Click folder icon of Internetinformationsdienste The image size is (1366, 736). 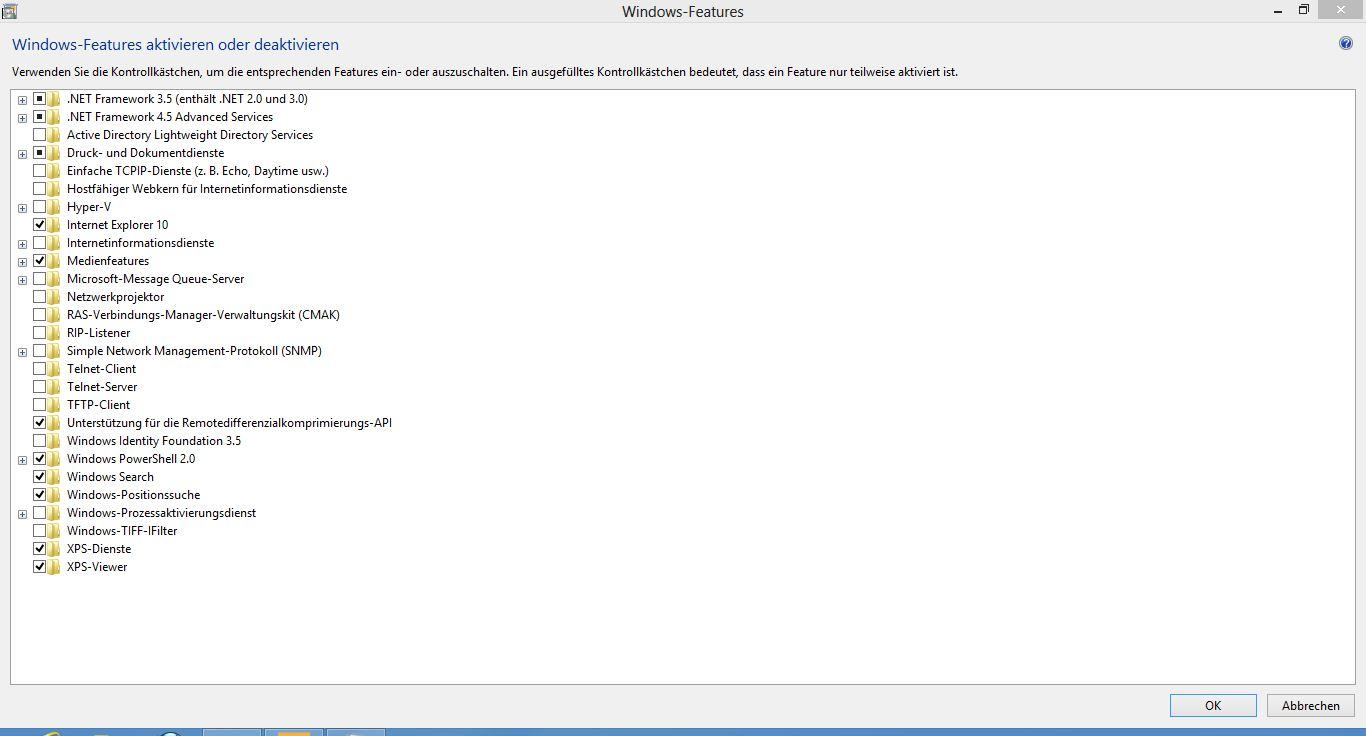(x=54, y=243)
